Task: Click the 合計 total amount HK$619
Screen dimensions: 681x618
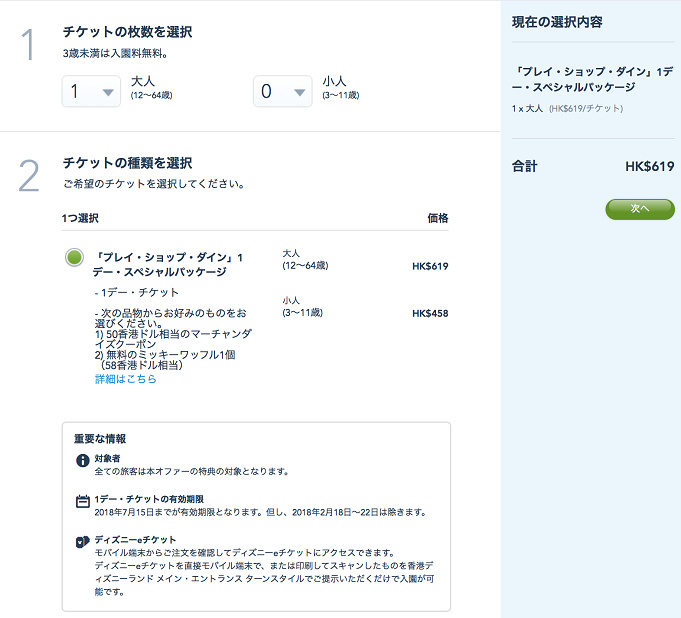Action: [x=649, y=167]
